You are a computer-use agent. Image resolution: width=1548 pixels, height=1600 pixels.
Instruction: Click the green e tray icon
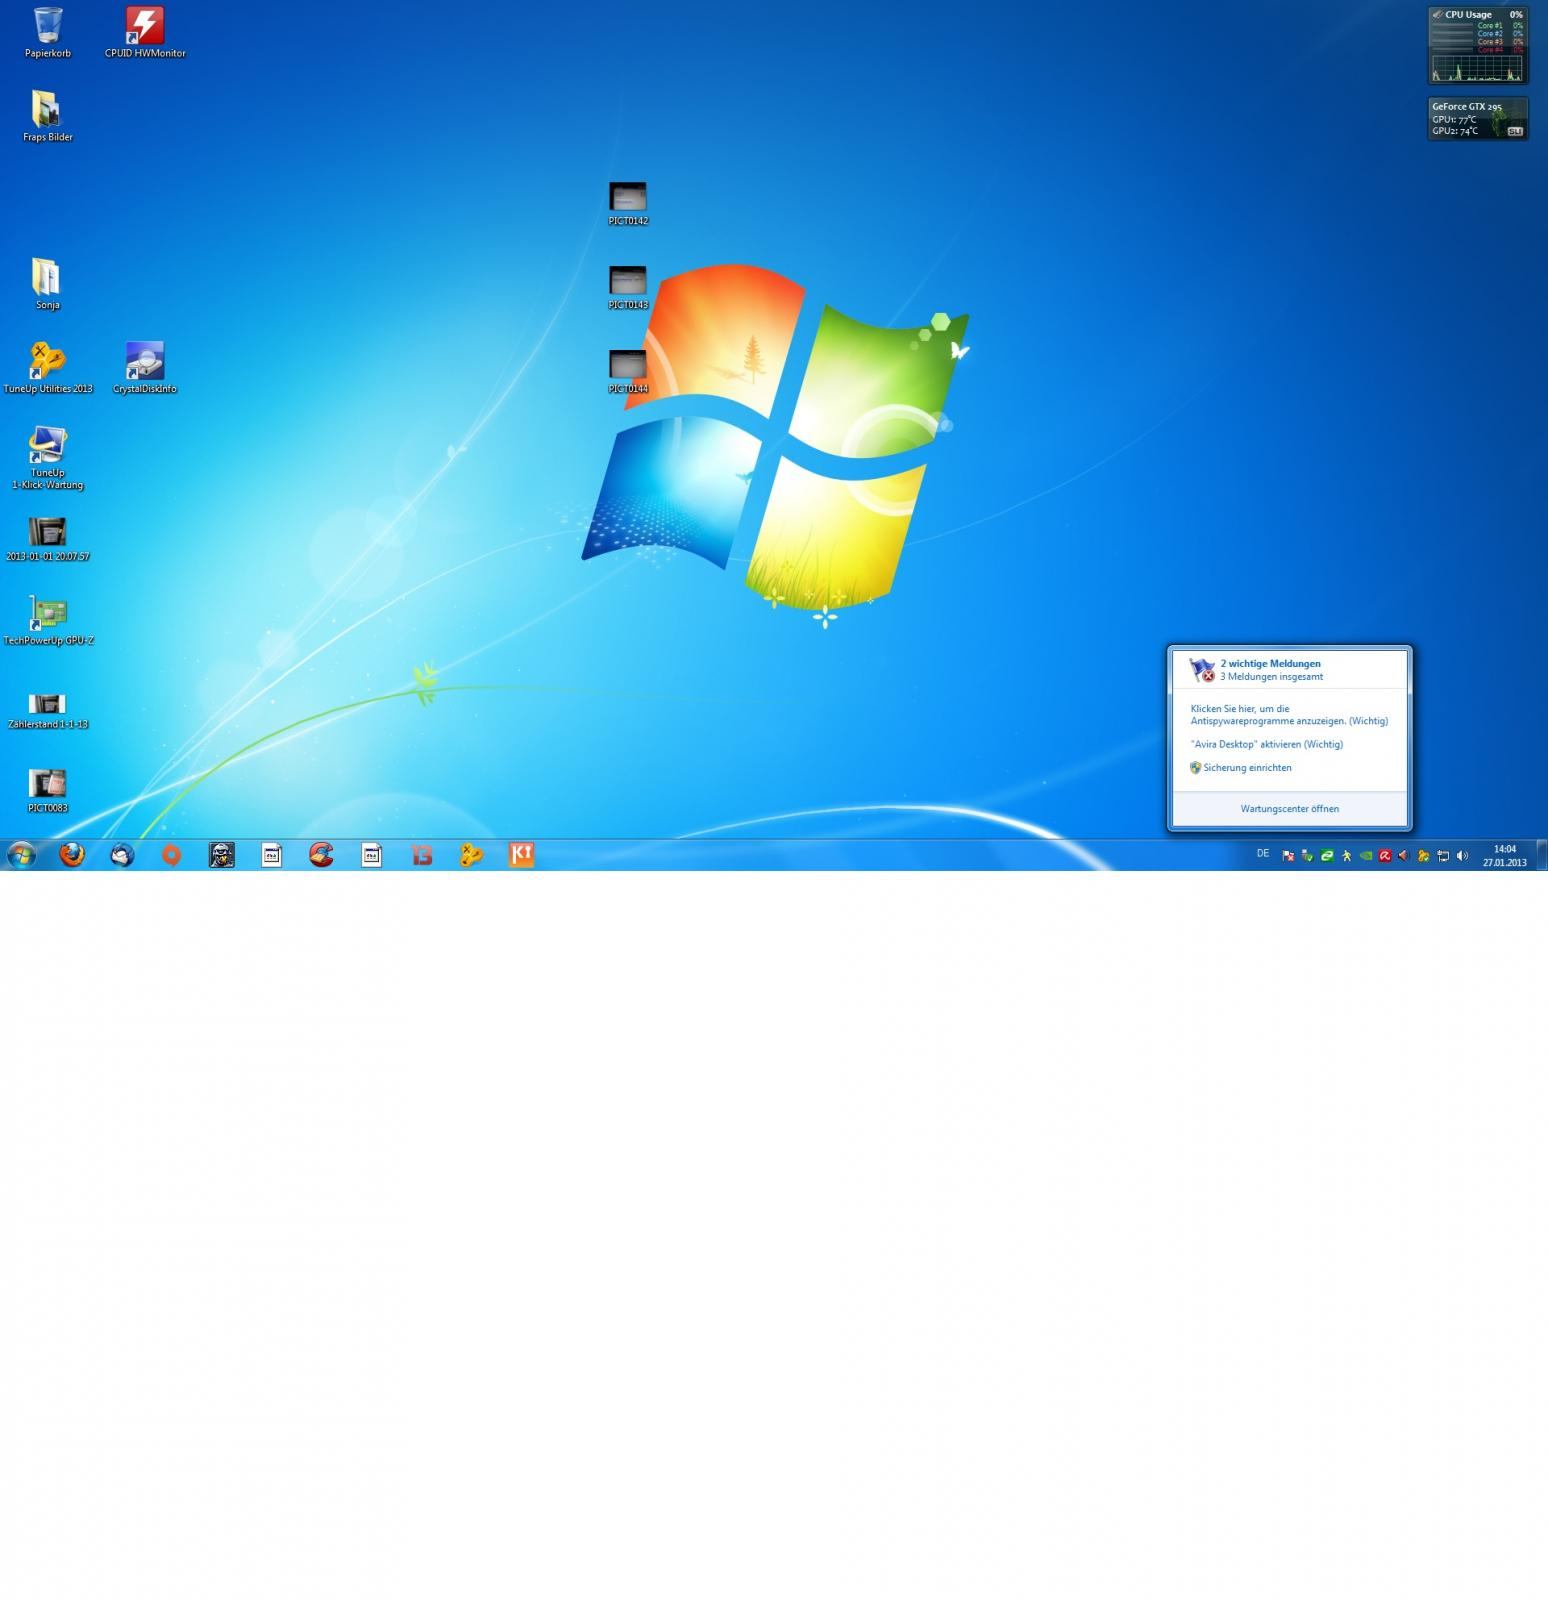[x=1327, y=856]
